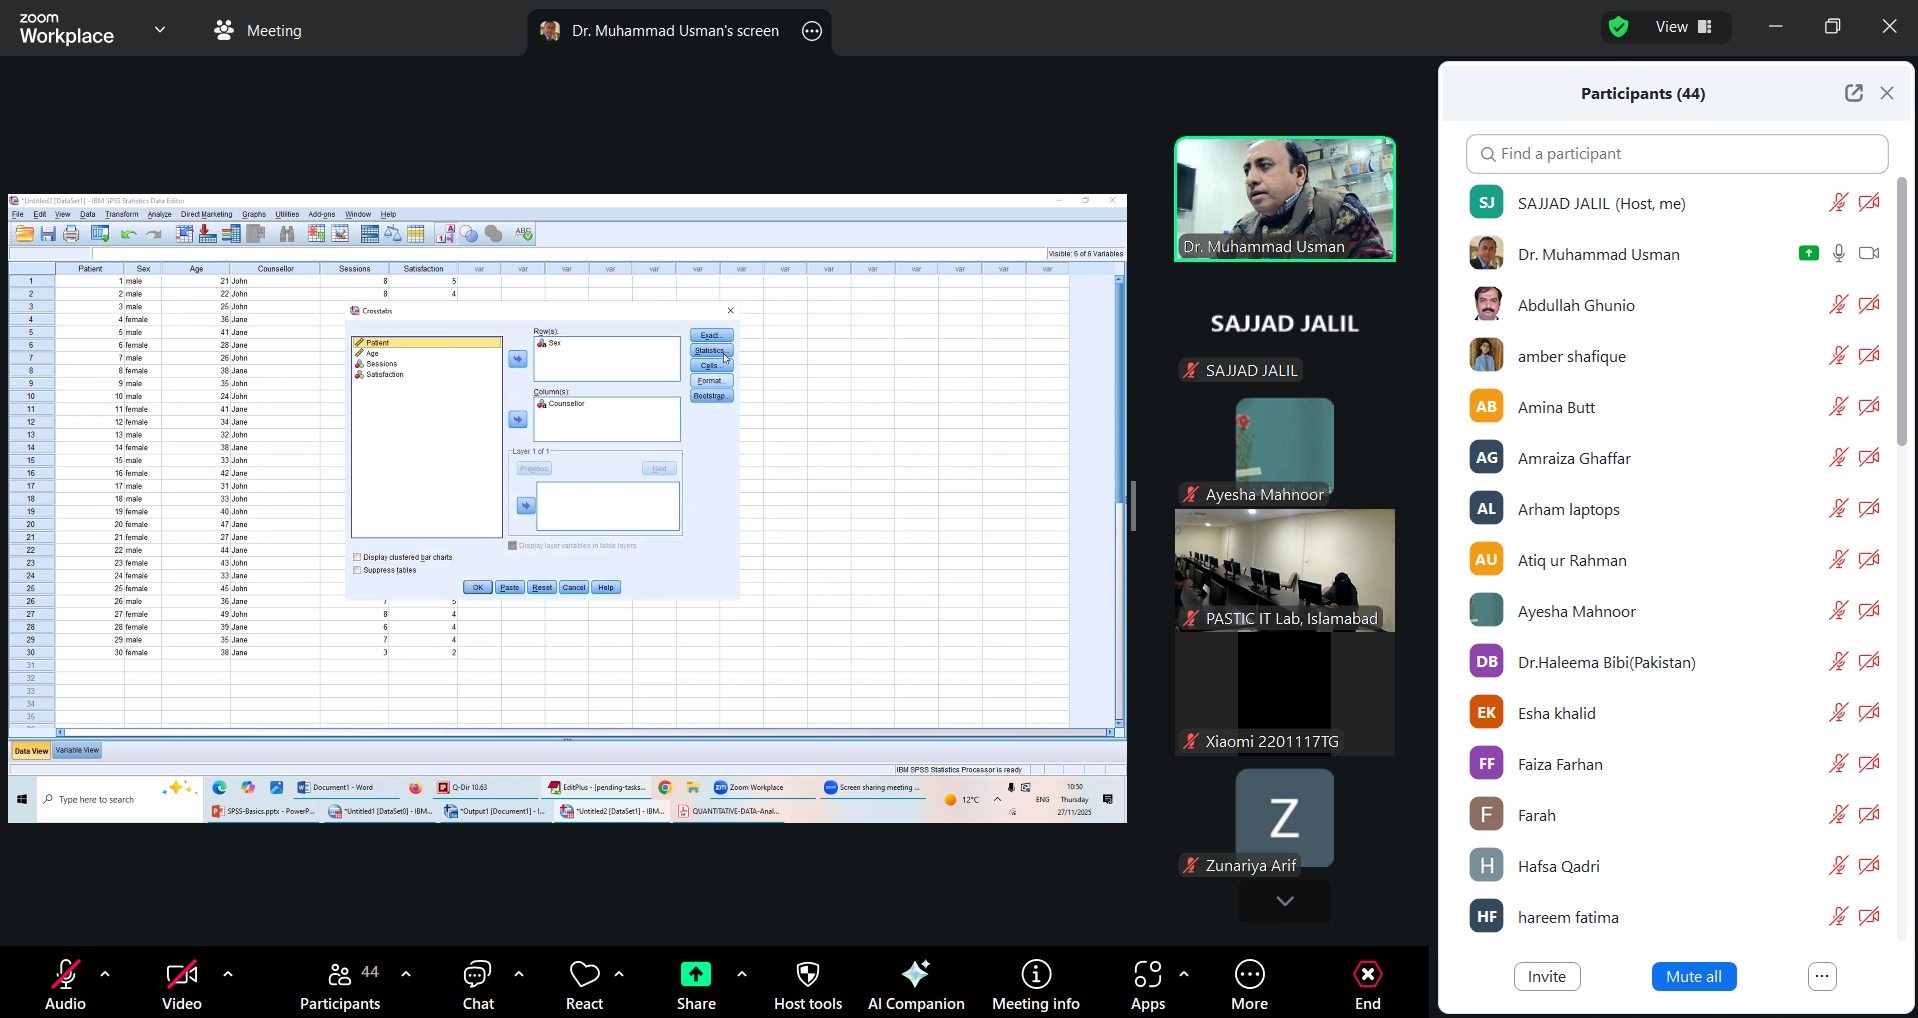
Task: Expand the Video options chevron
Action: click(x=228, y=975)
